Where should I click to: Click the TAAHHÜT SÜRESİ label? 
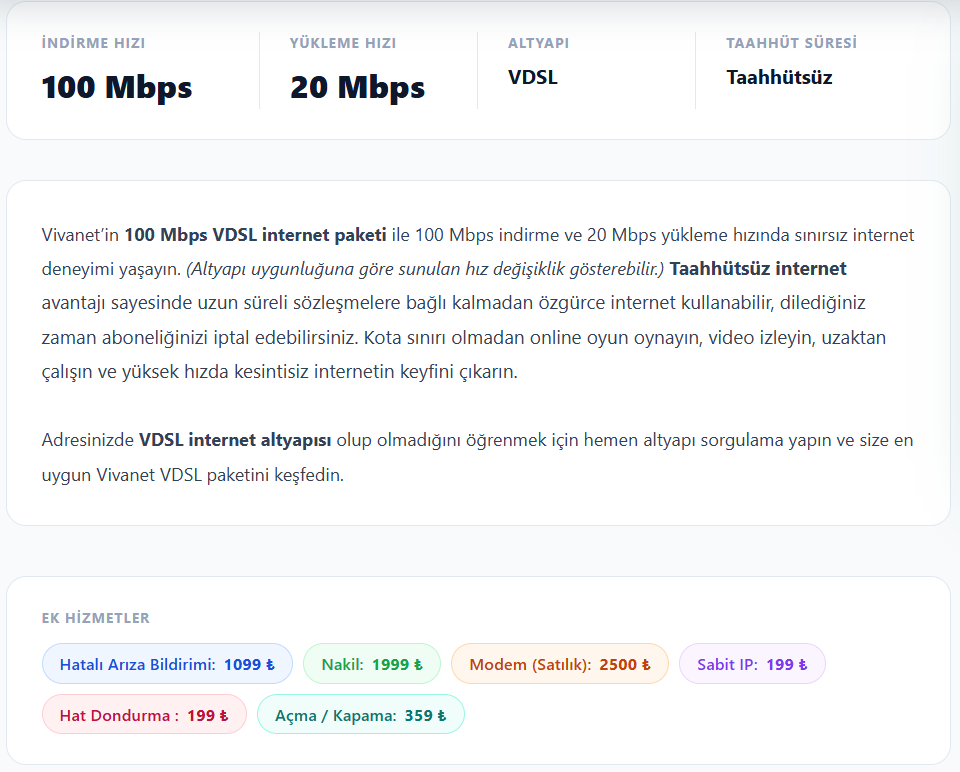tap(792, 43)
